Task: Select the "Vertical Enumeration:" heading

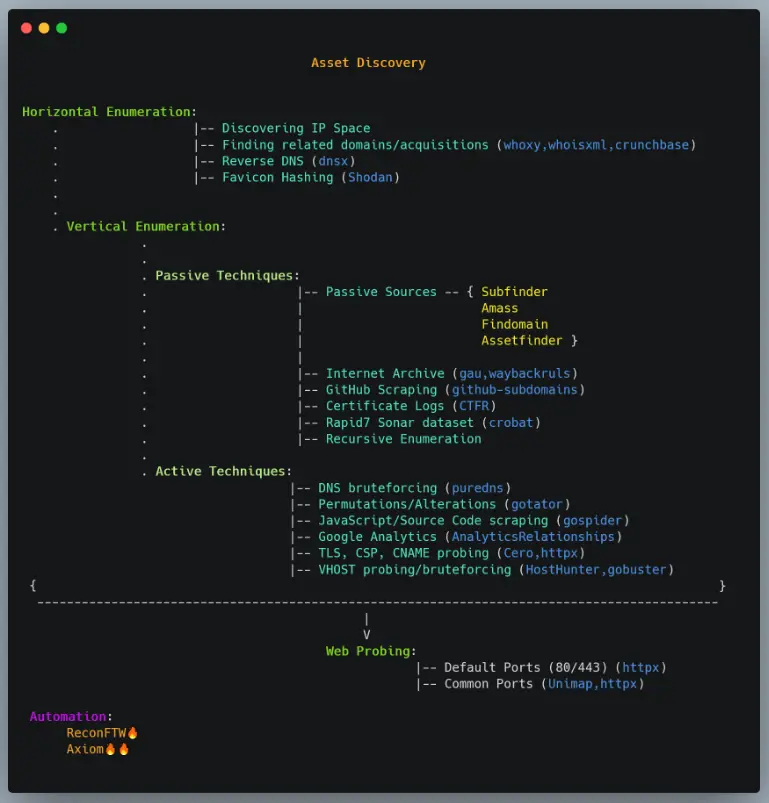Action: pos(146,226)
